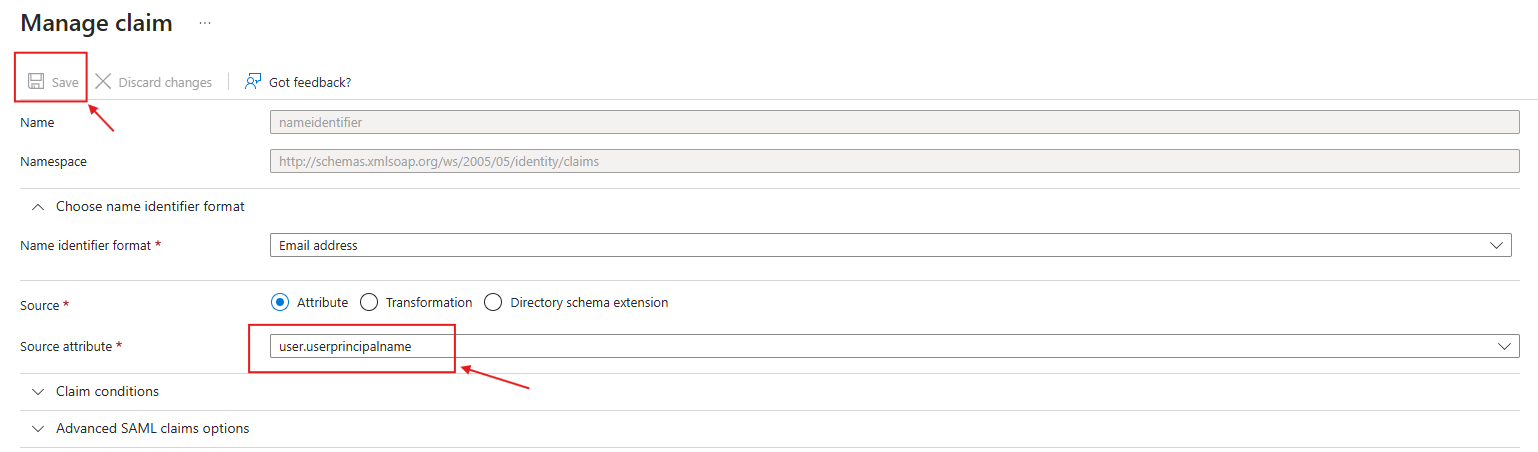Expand the Claim conditions section

point(107,391)
